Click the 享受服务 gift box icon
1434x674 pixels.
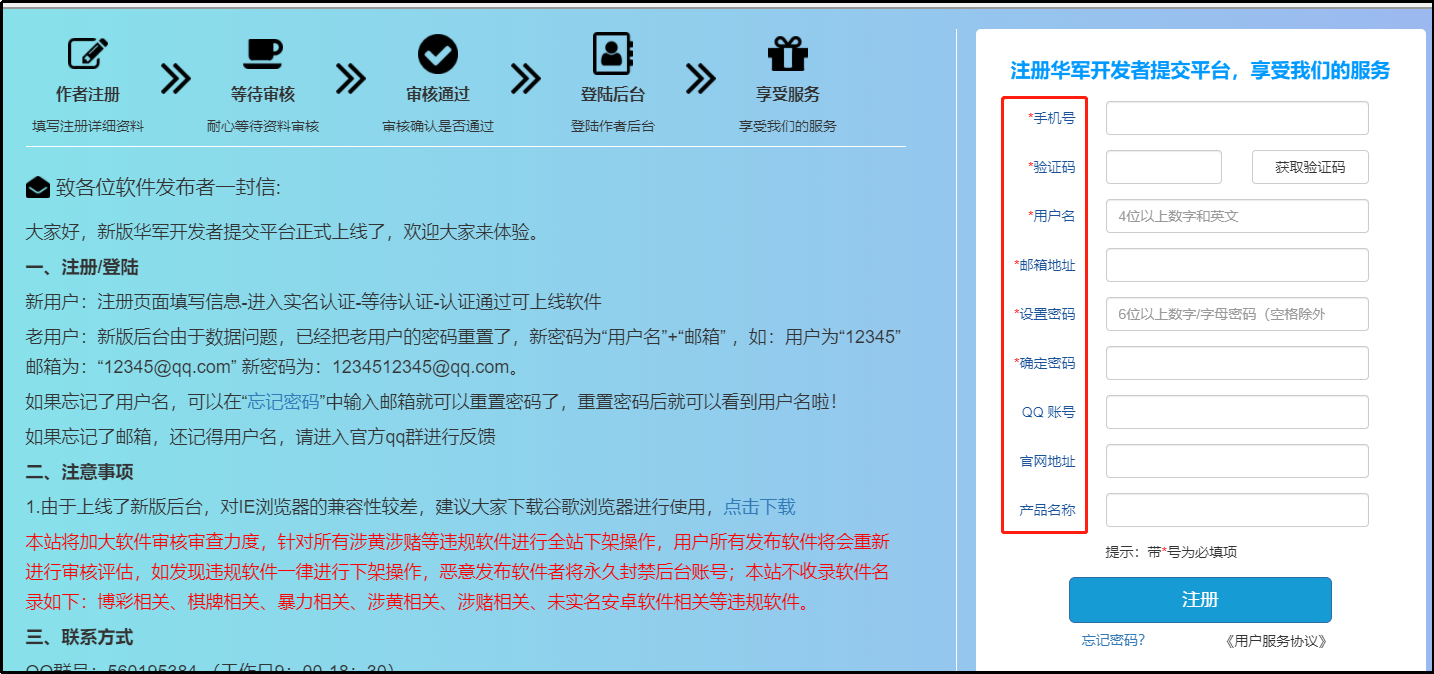pyautogui.click(x=788, y=54)
